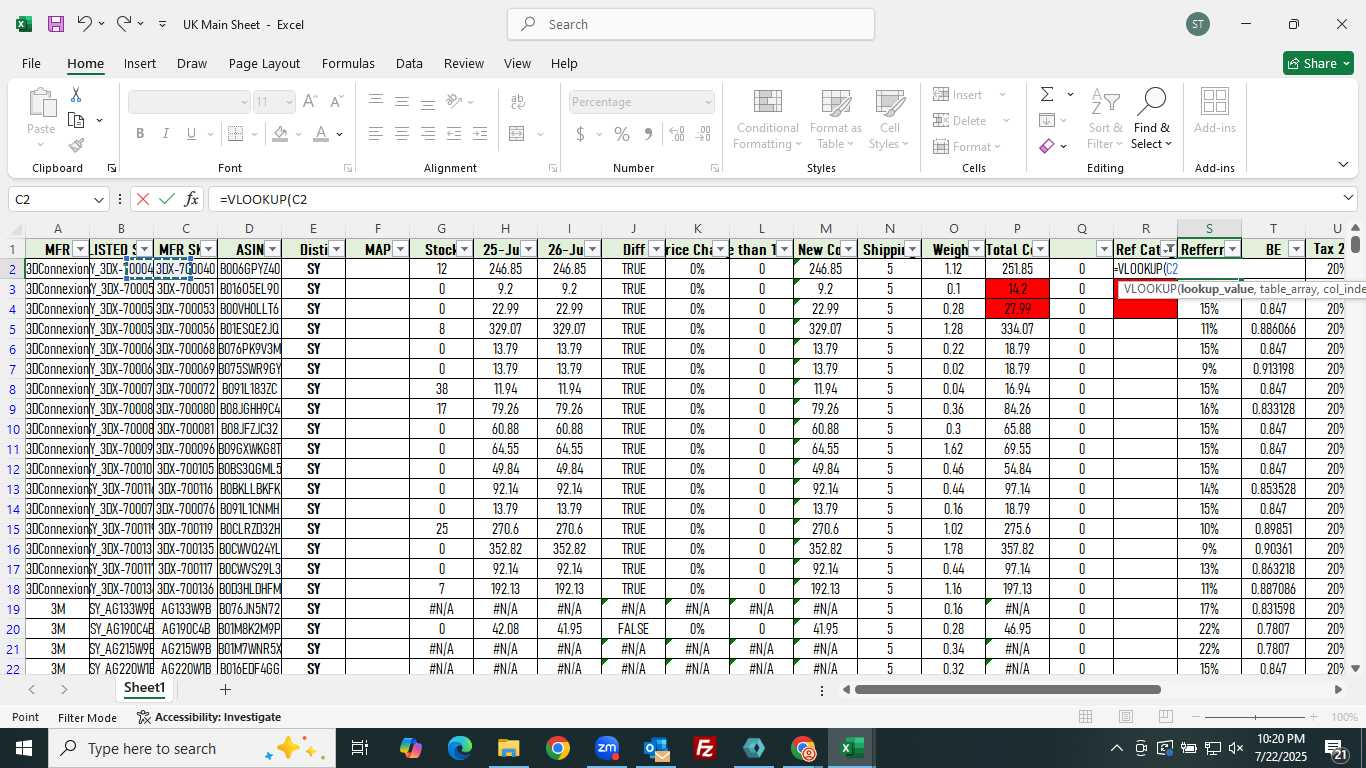Select row header 10
The height and width of the screenshot is (768, 1366).
pyautogui.click(x=13, y=429)
